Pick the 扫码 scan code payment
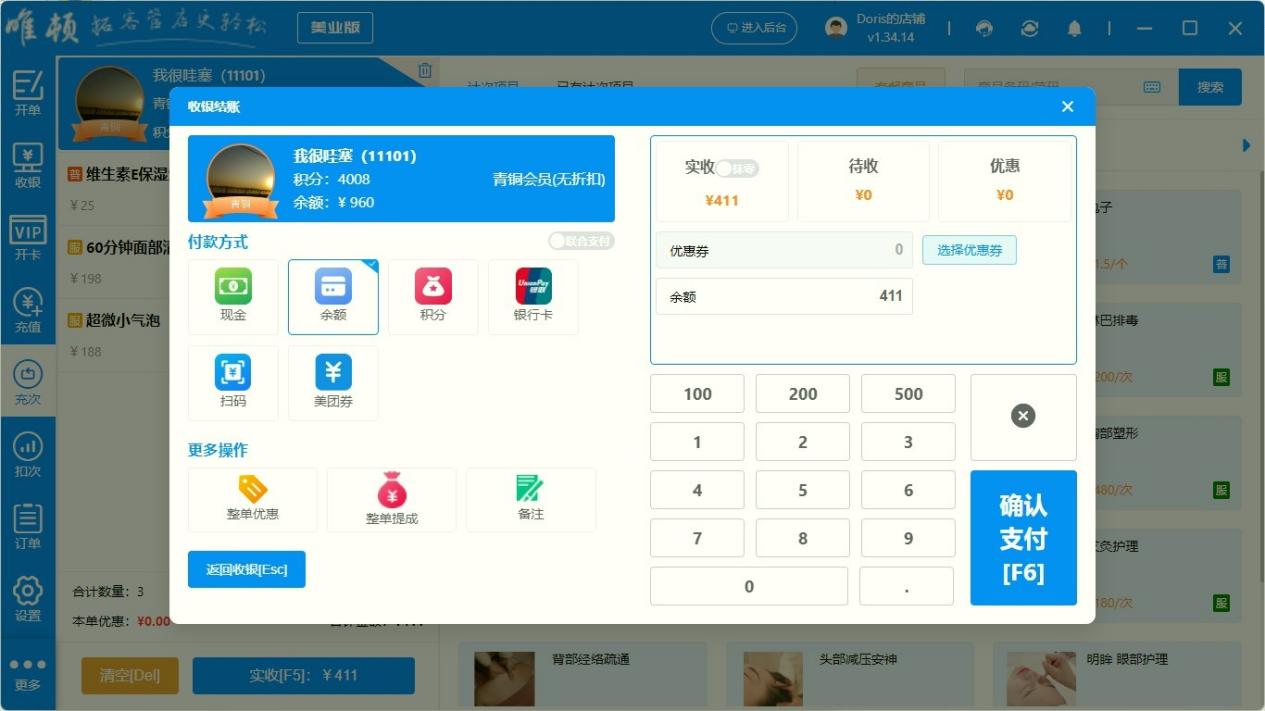 [233, 382]
